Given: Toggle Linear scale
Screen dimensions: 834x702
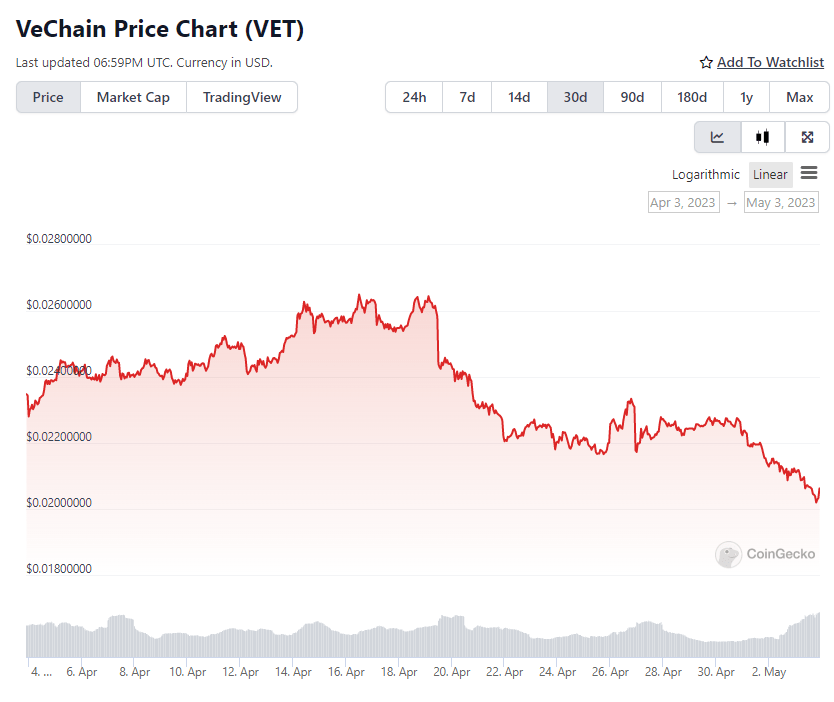Looking at the screenshot, I should pyautogui.click(x=770, y=174).
